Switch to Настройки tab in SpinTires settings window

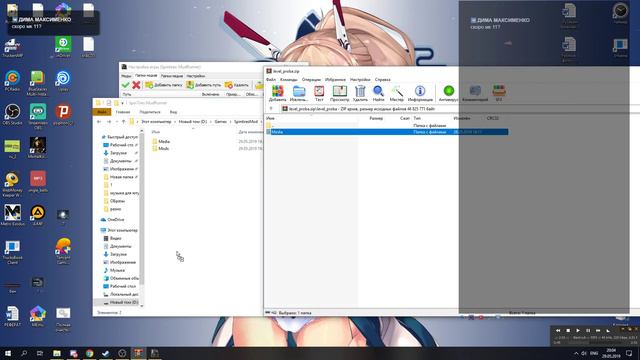tap(196, 76)
